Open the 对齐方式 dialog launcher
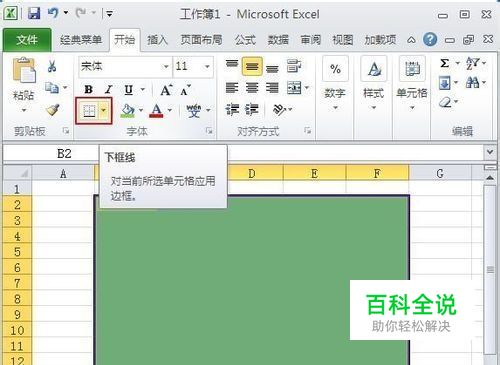Screen dimensions: 500x365 coord(308,131)
